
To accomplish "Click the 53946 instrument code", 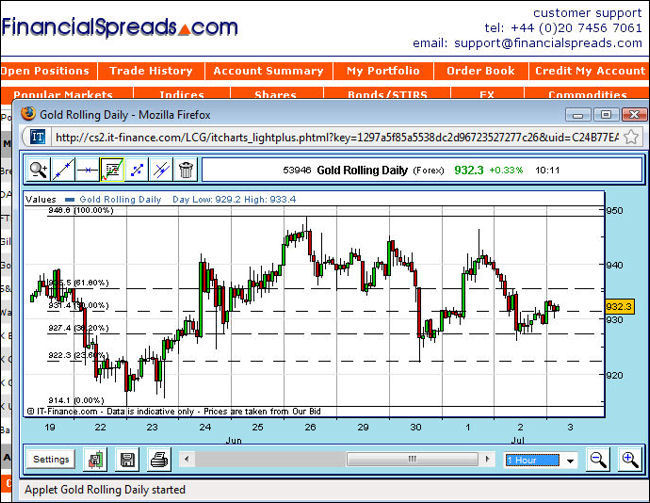I will pos(297,170).
